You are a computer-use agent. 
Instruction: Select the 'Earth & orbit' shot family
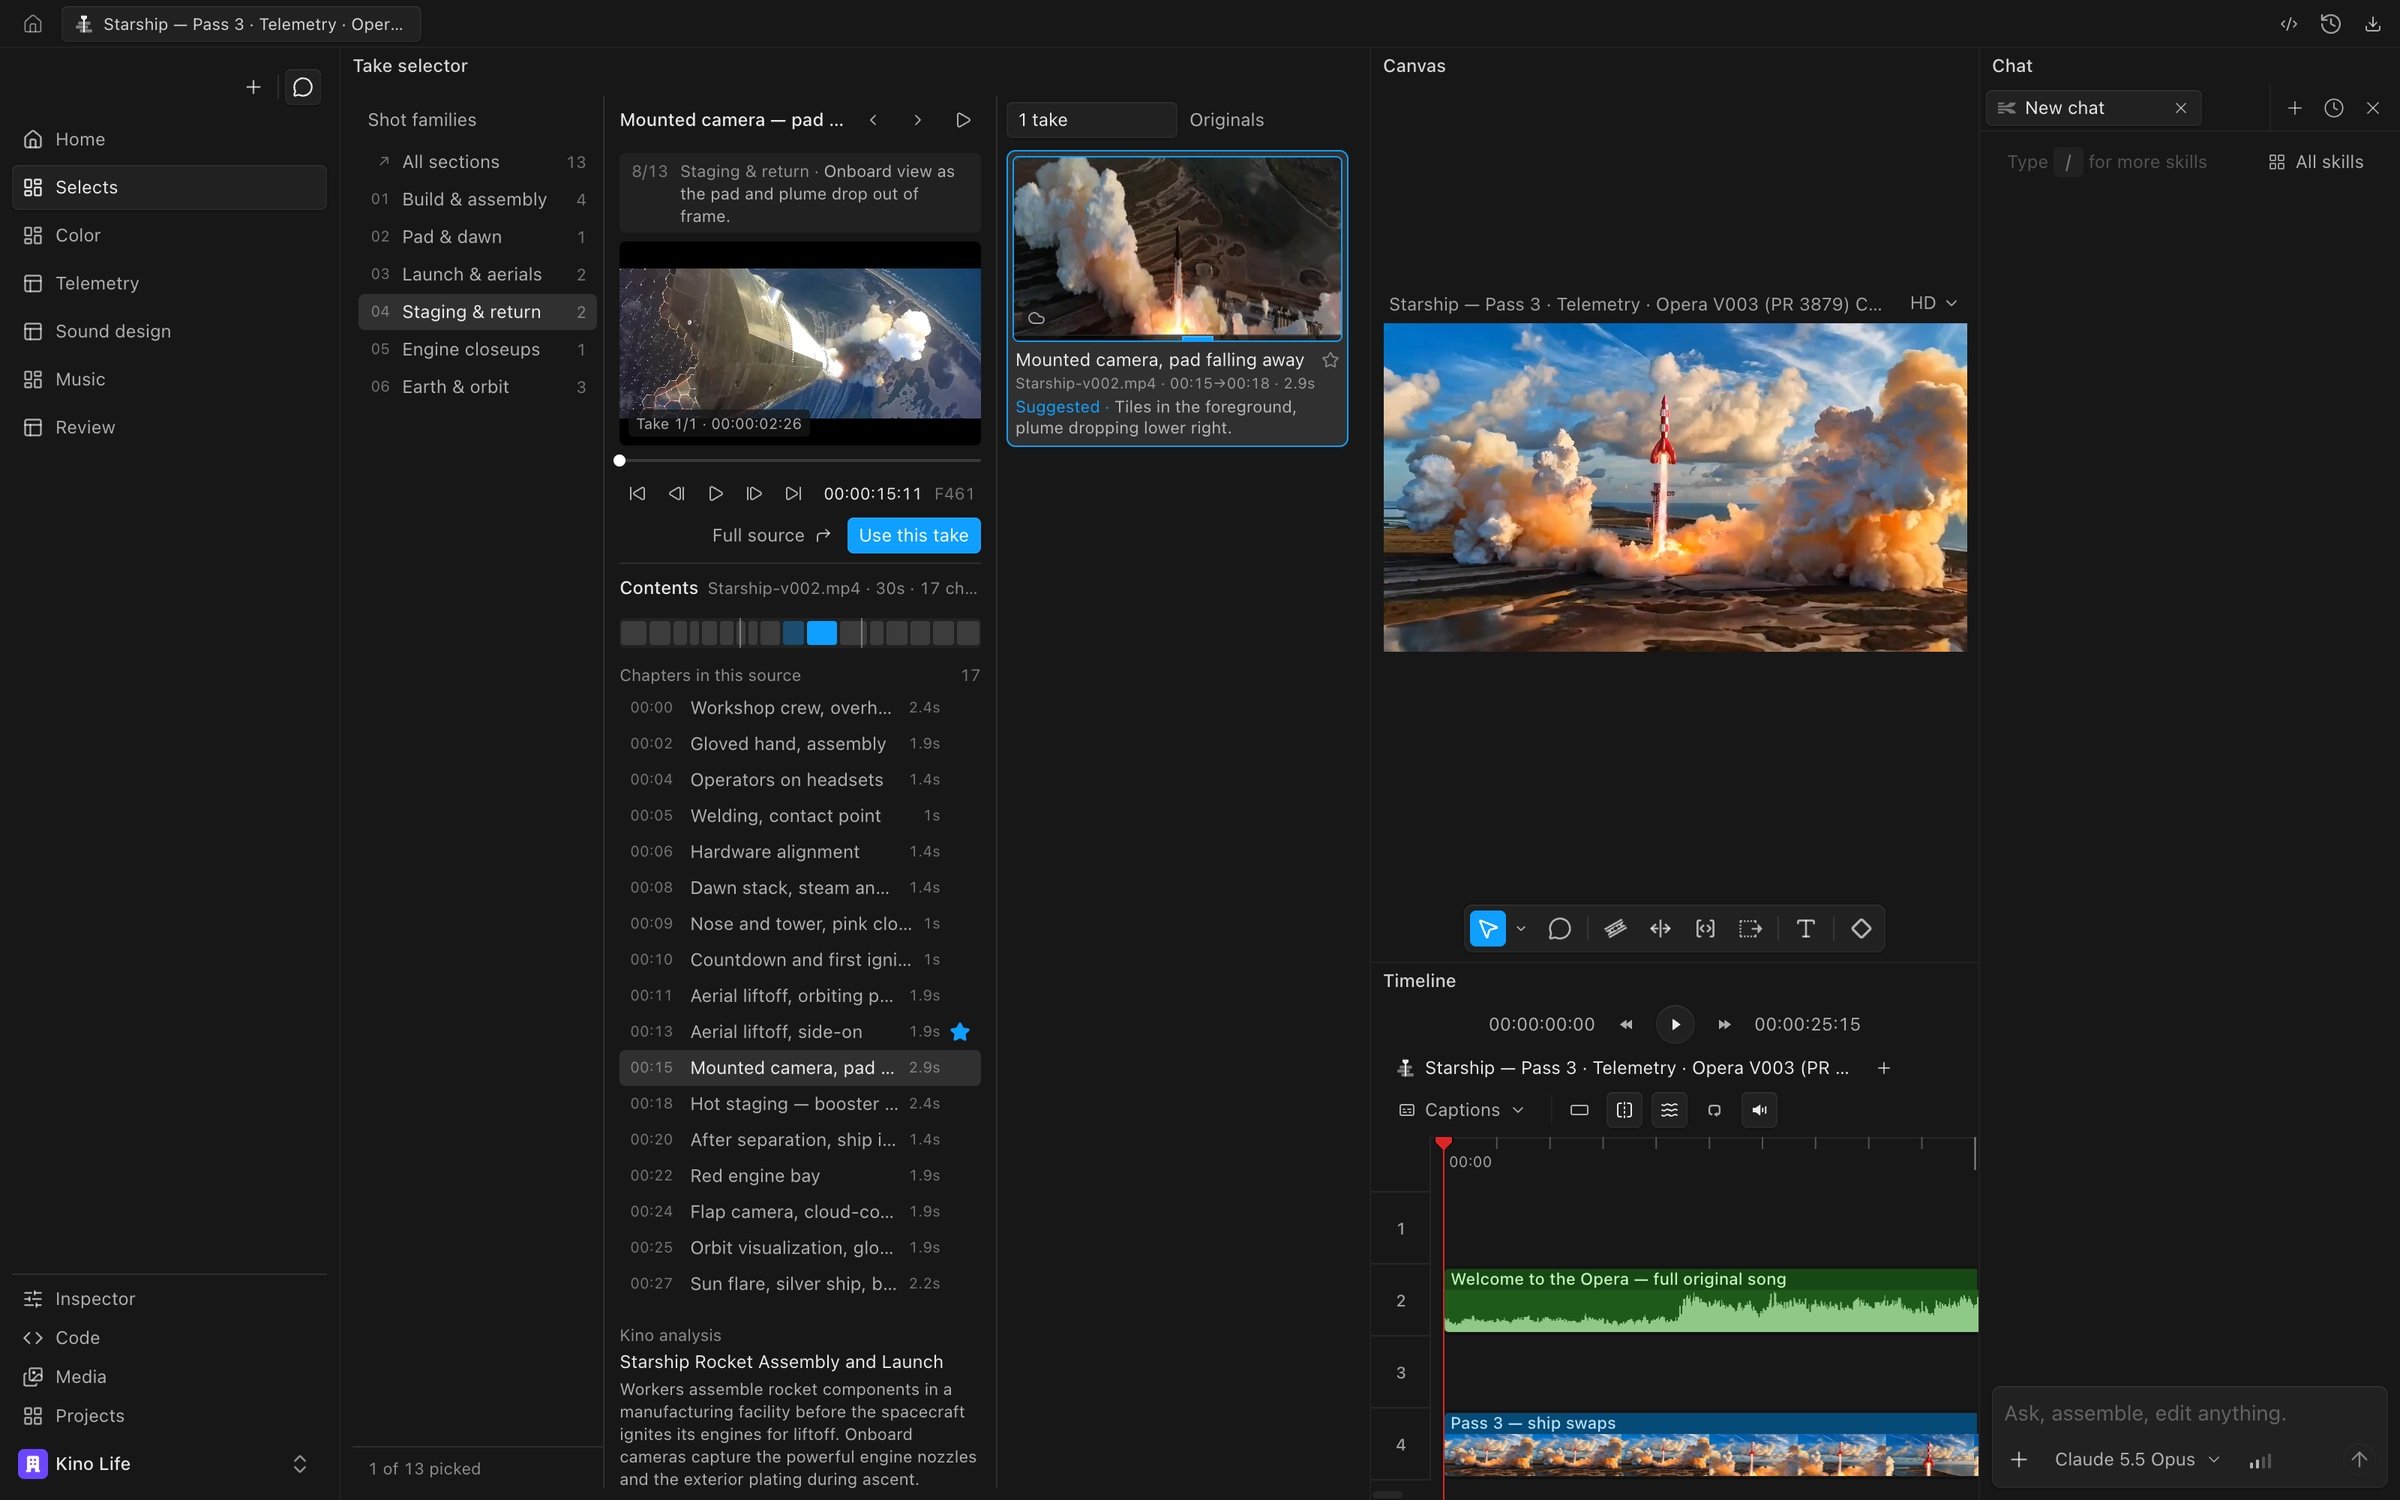click(477, 387)
